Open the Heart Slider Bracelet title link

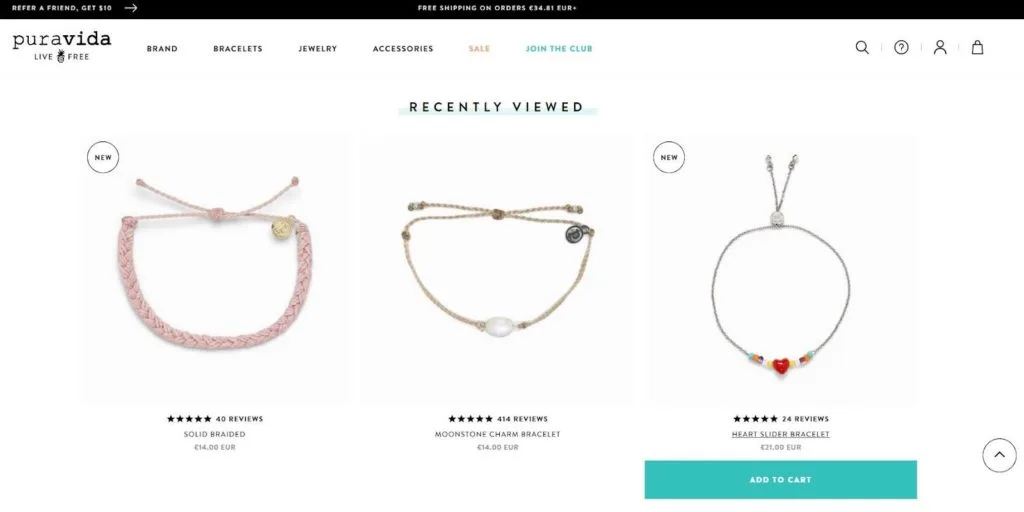point(780,434)
